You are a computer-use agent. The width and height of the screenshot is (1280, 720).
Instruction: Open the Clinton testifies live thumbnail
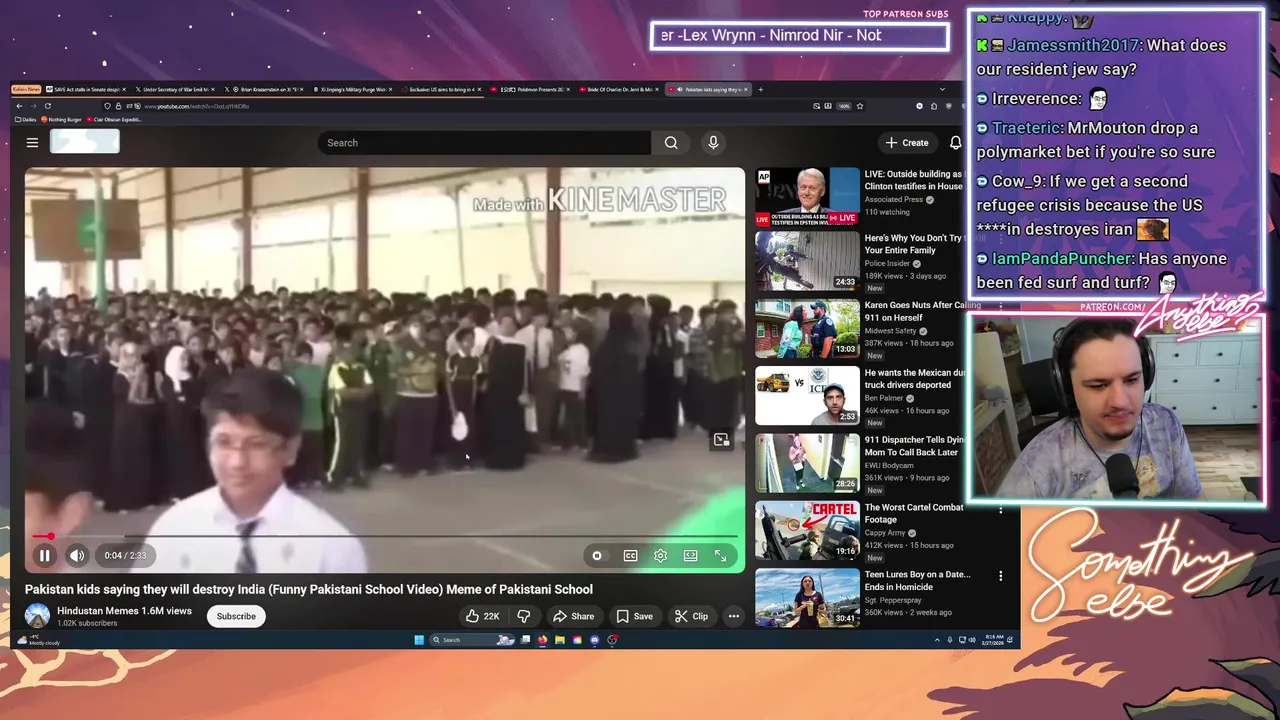pyautogui.click(x=807, y=196)
